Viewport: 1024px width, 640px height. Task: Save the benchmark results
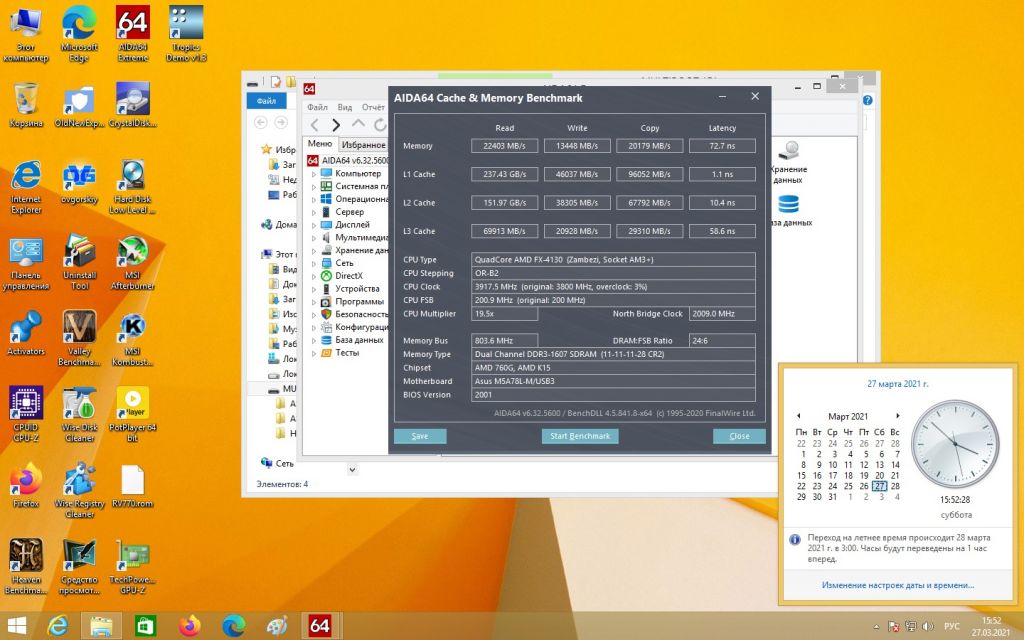click(x=420, y=436)
